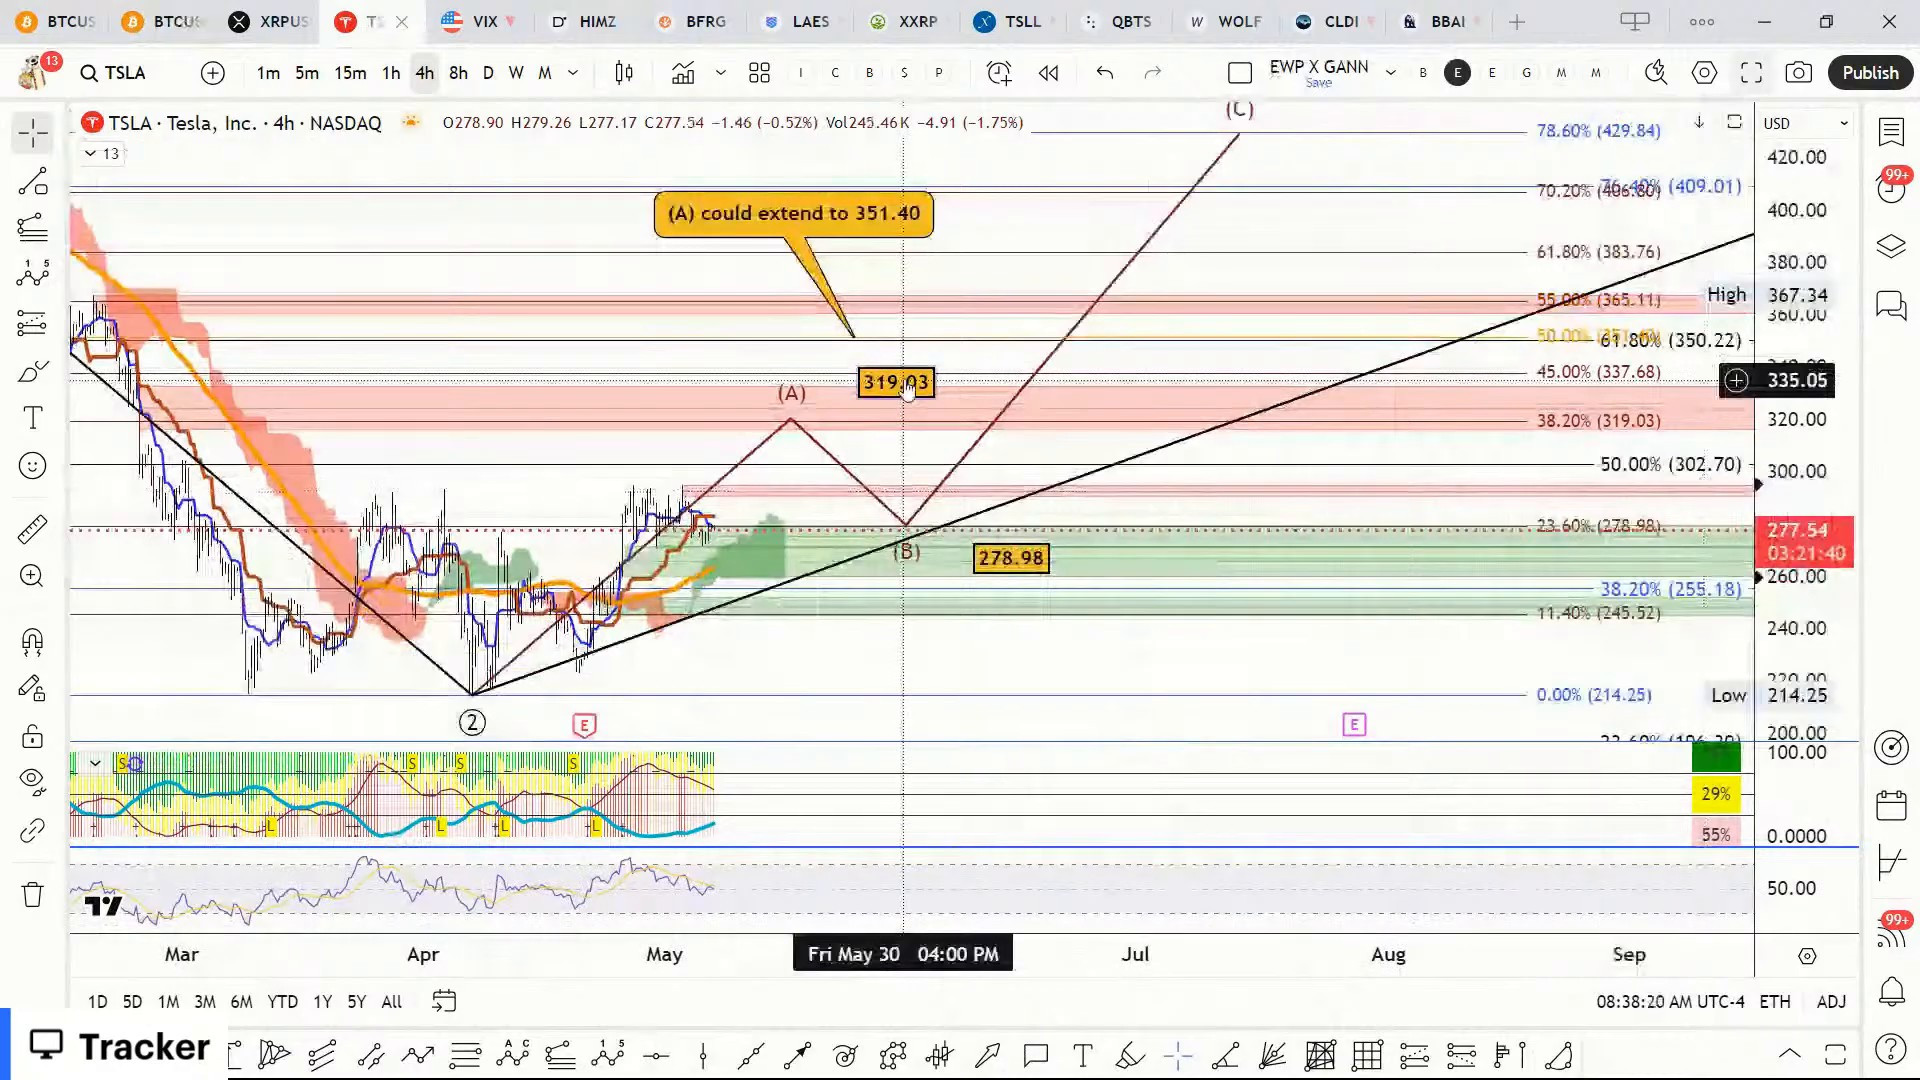The image size is (1920, 1080).
Task: Open the USD currency dropdown
Action: 1806,123
